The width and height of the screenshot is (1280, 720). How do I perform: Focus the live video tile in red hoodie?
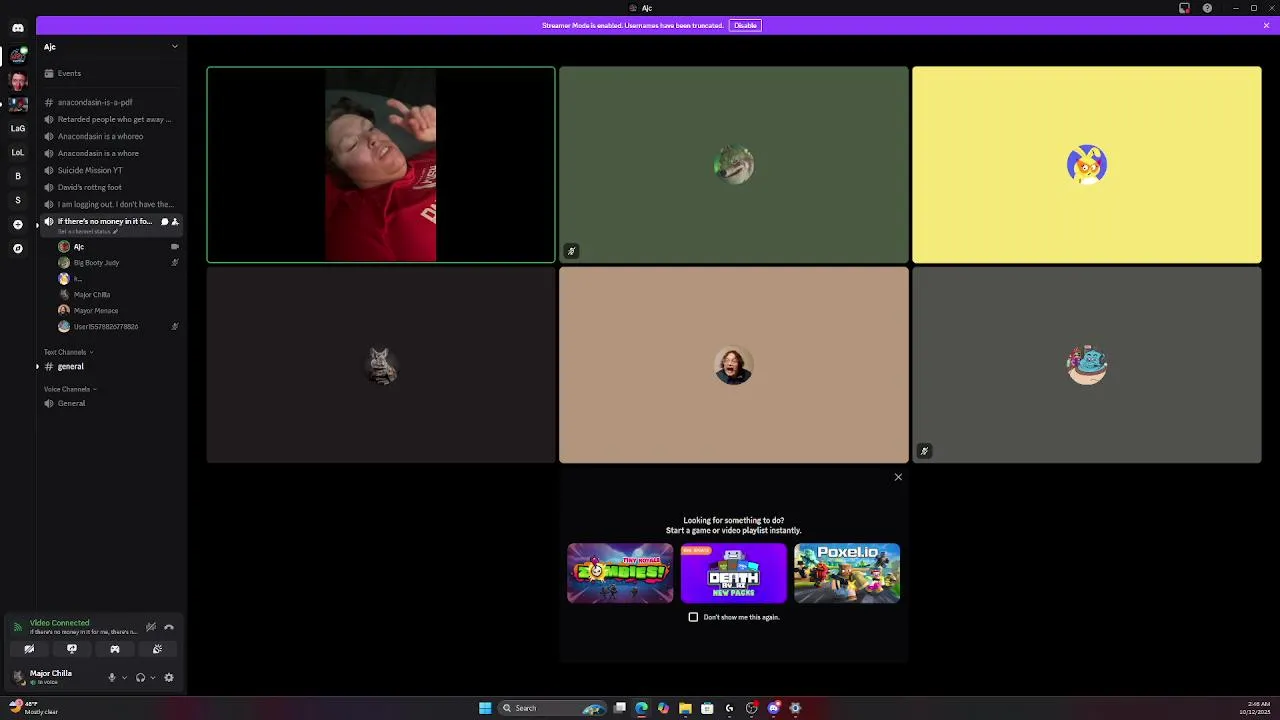tap(381, 165)
